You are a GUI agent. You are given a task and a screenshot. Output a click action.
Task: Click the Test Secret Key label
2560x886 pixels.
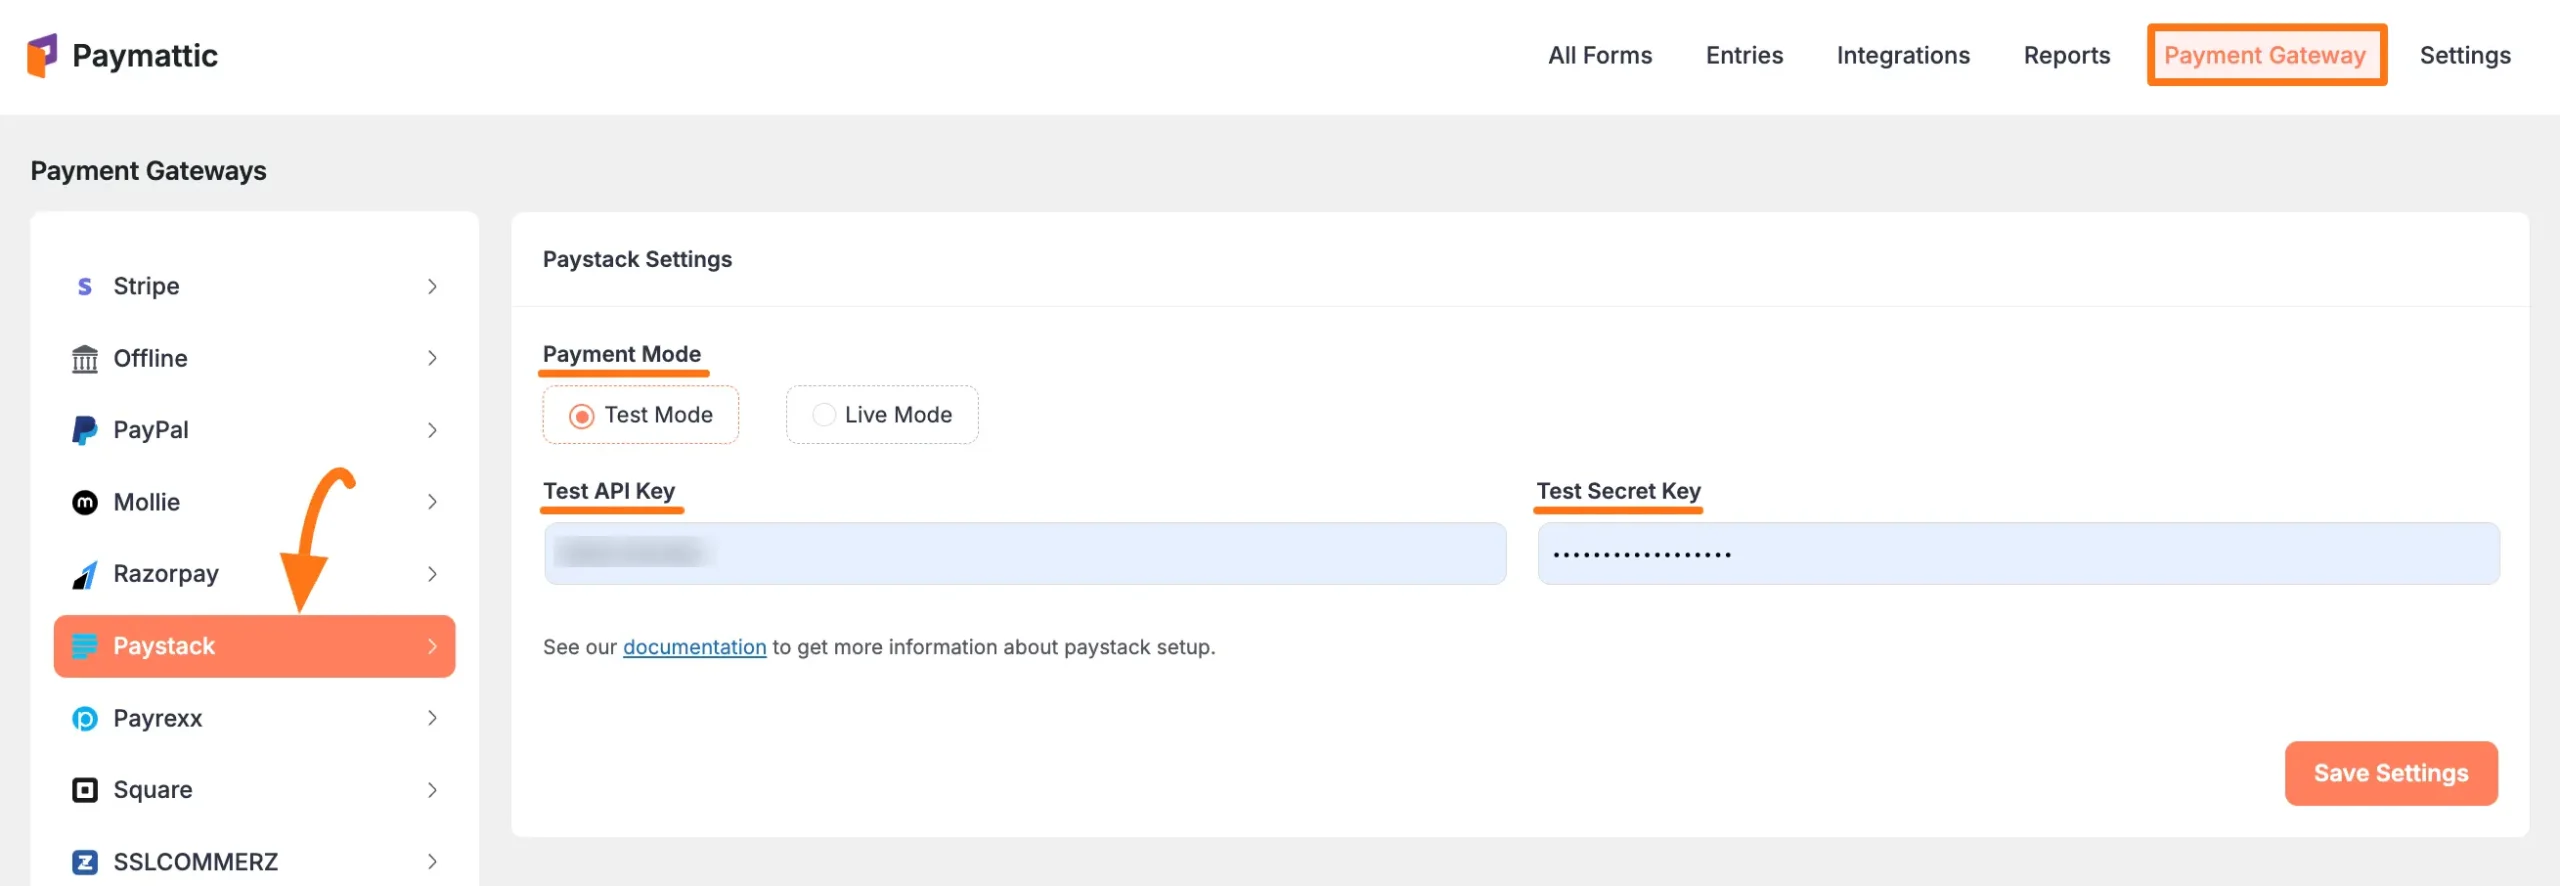click(x=1618, y=491)
